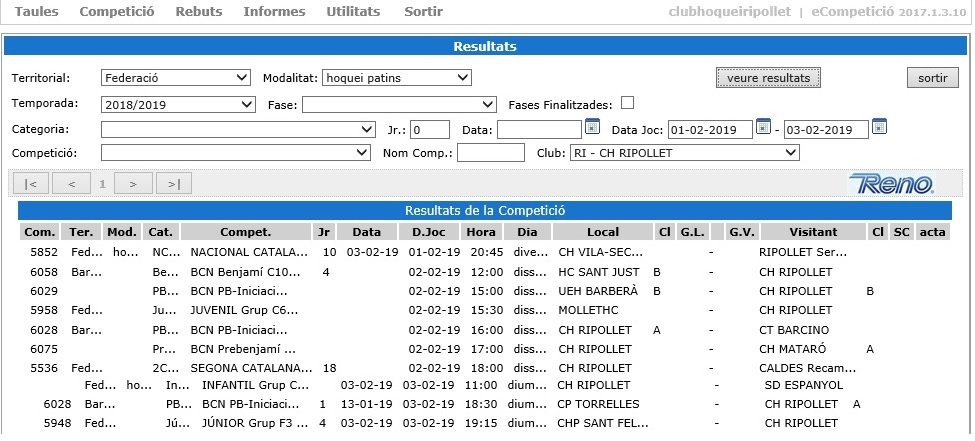Expand the Temporada dropdown showing 2018/2019

pos(178,104)
